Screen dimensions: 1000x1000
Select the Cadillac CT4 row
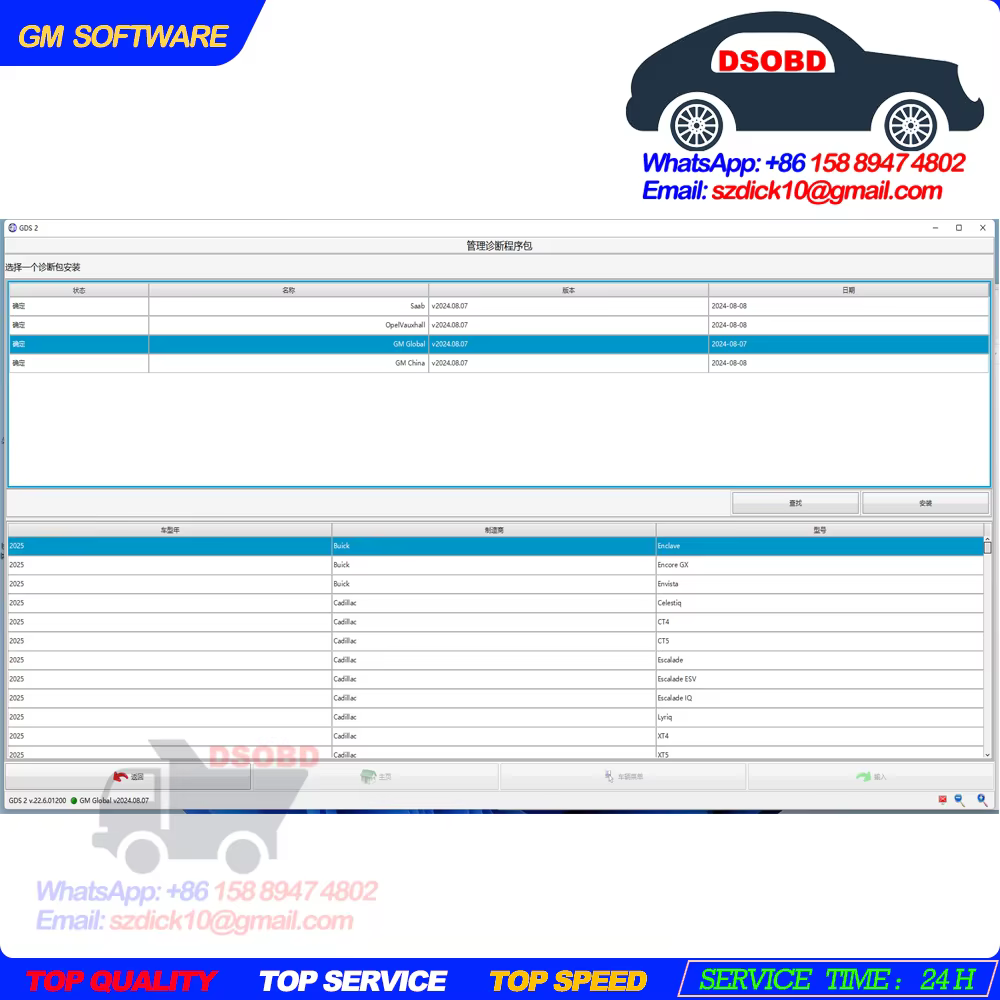(x=495, y=622)
